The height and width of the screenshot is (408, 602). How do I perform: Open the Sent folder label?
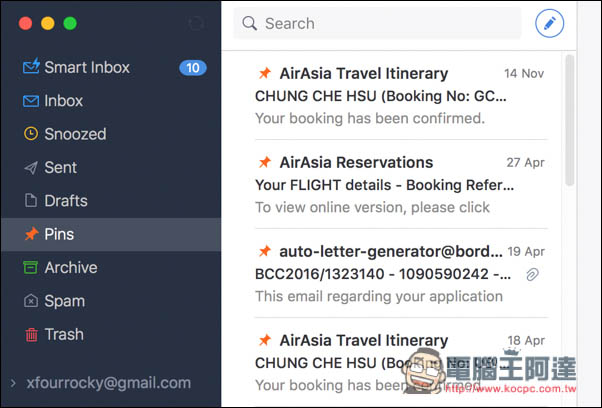pyautogui.click(x=61, y=167)
